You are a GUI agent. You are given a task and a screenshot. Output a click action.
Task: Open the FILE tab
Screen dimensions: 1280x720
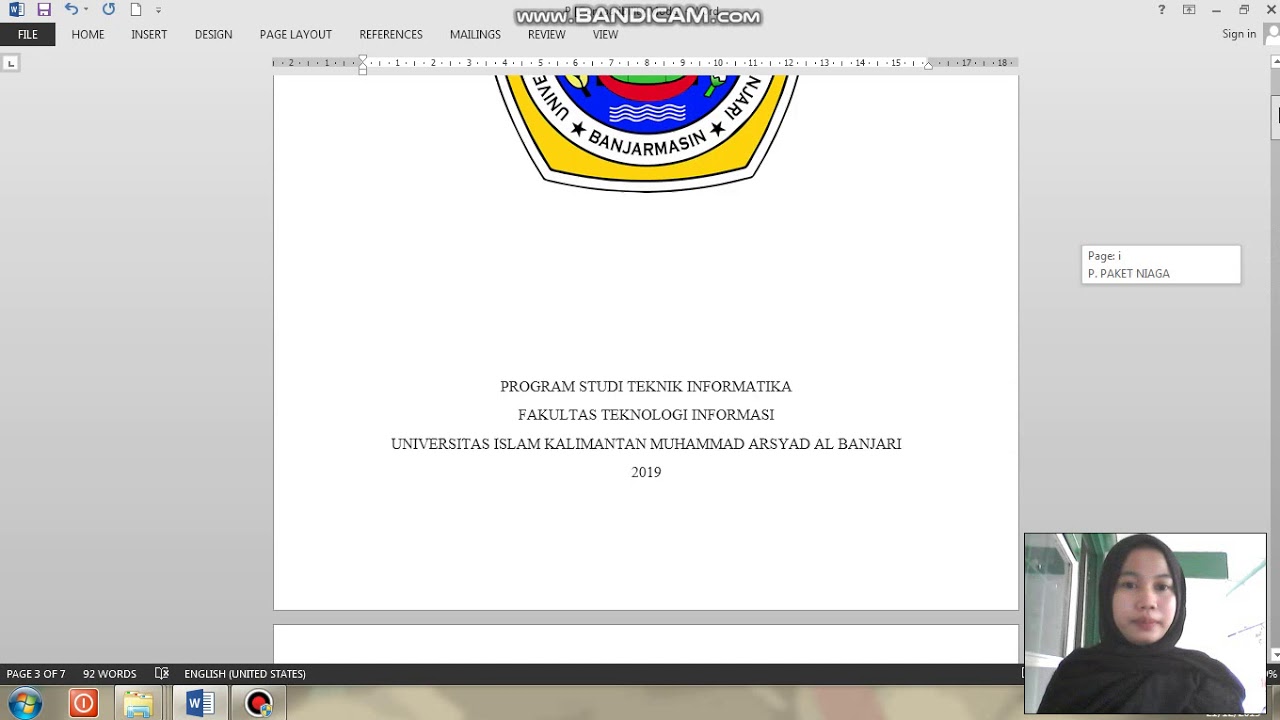coord(27,34)
